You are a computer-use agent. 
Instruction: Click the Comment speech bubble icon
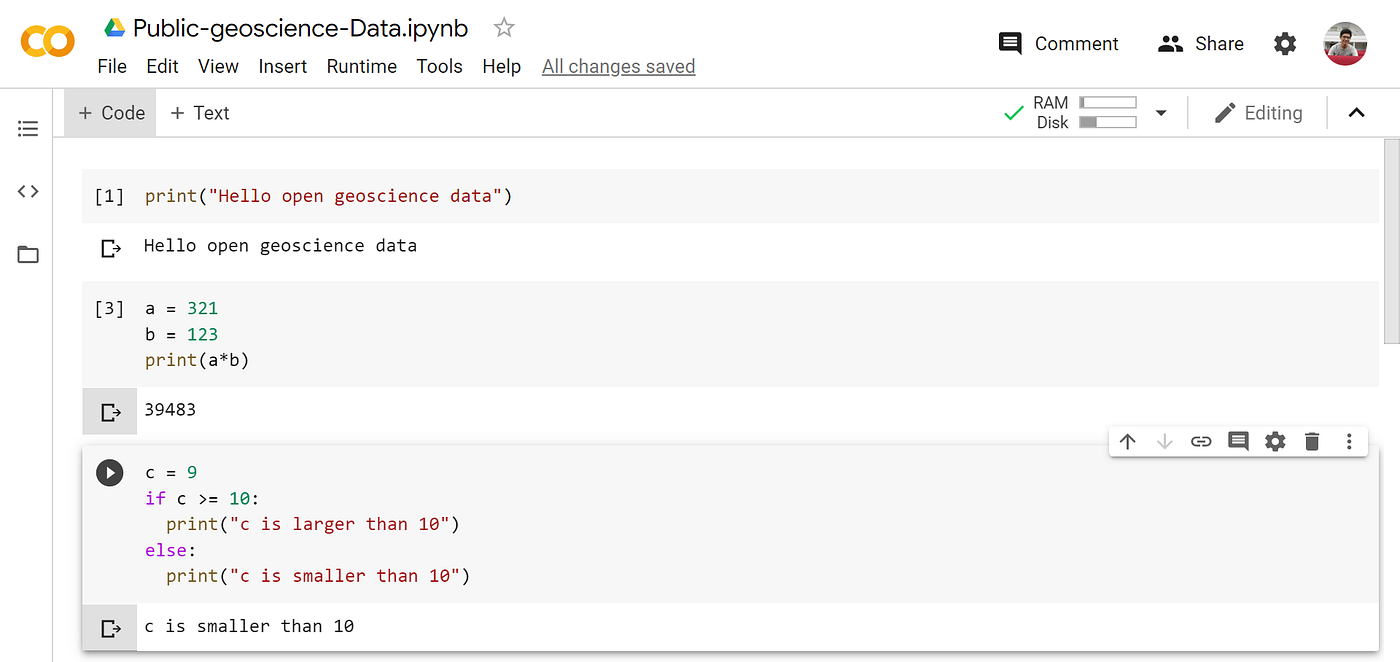coord(1010,44)
